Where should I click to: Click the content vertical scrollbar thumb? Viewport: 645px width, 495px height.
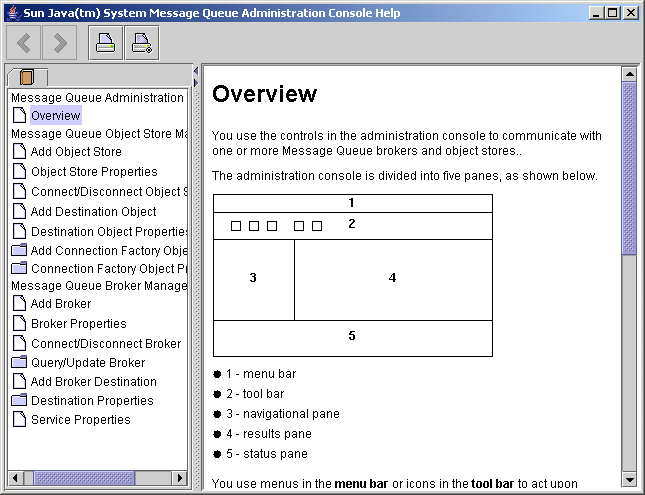pos(629,168)
